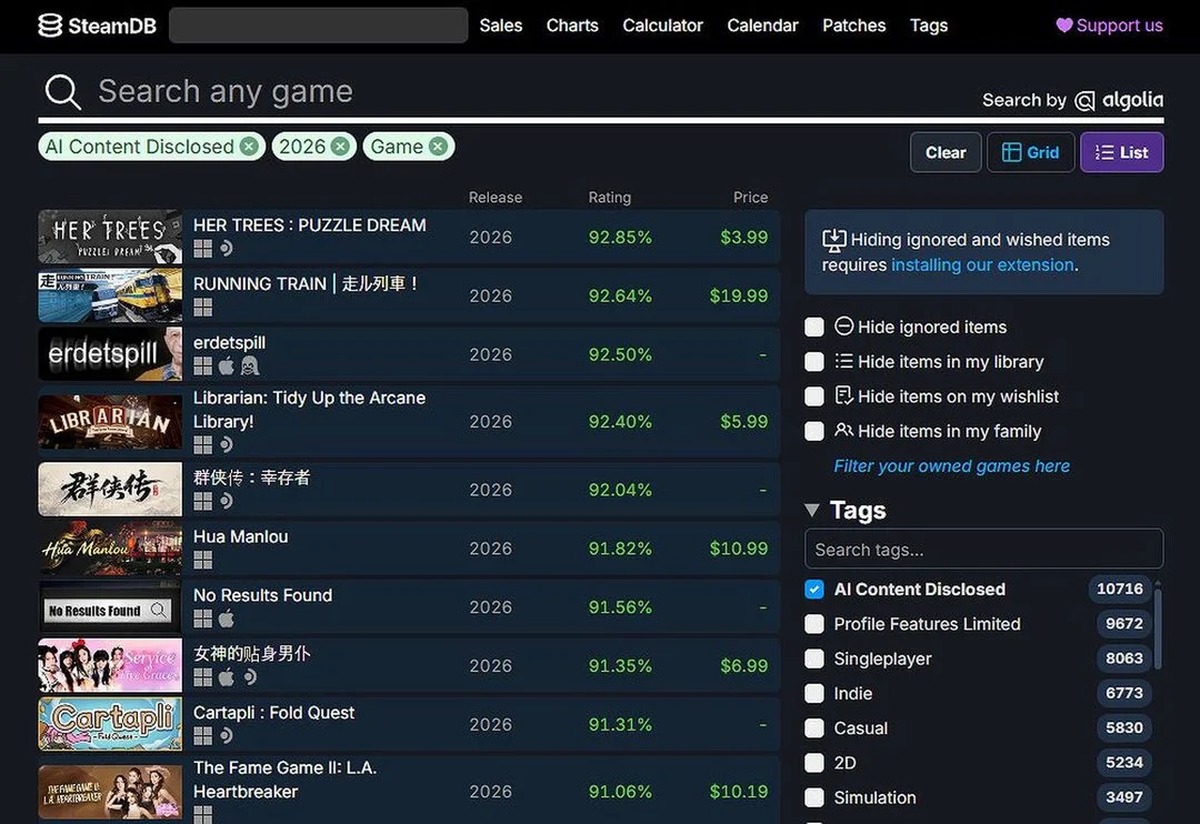Check the Casual tag checkbox
Viewport: 1200px width, 824px height.
point(815,728)
